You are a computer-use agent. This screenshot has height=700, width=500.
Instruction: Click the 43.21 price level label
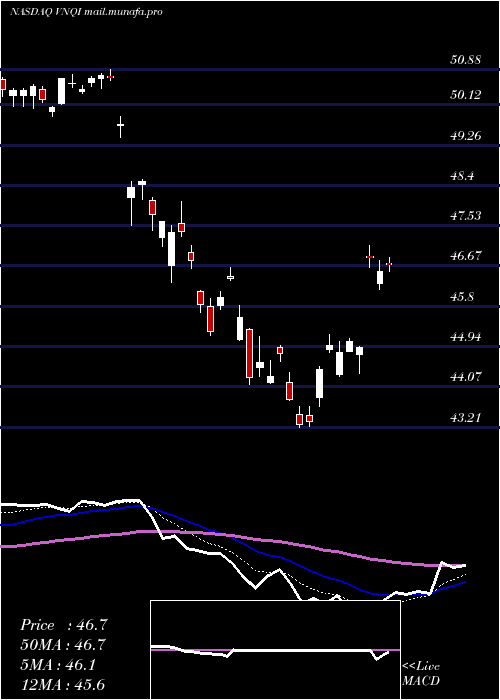coord(466,418)
